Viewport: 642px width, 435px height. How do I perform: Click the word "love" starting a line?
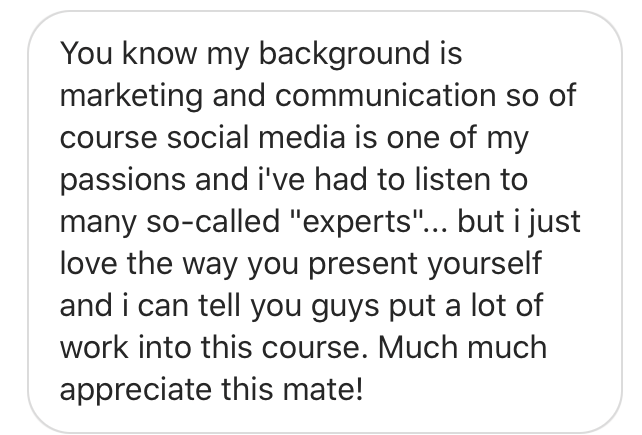point(88,263)
